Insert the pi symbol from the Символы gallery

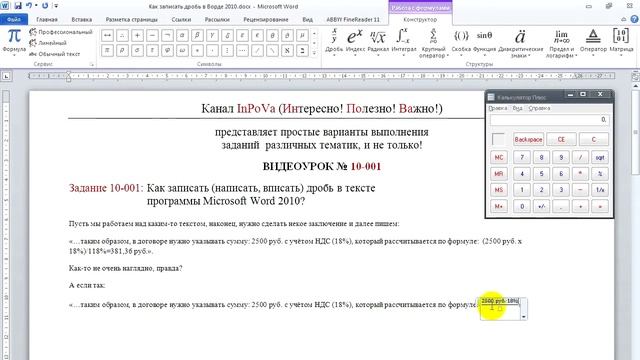coord(107,50)
